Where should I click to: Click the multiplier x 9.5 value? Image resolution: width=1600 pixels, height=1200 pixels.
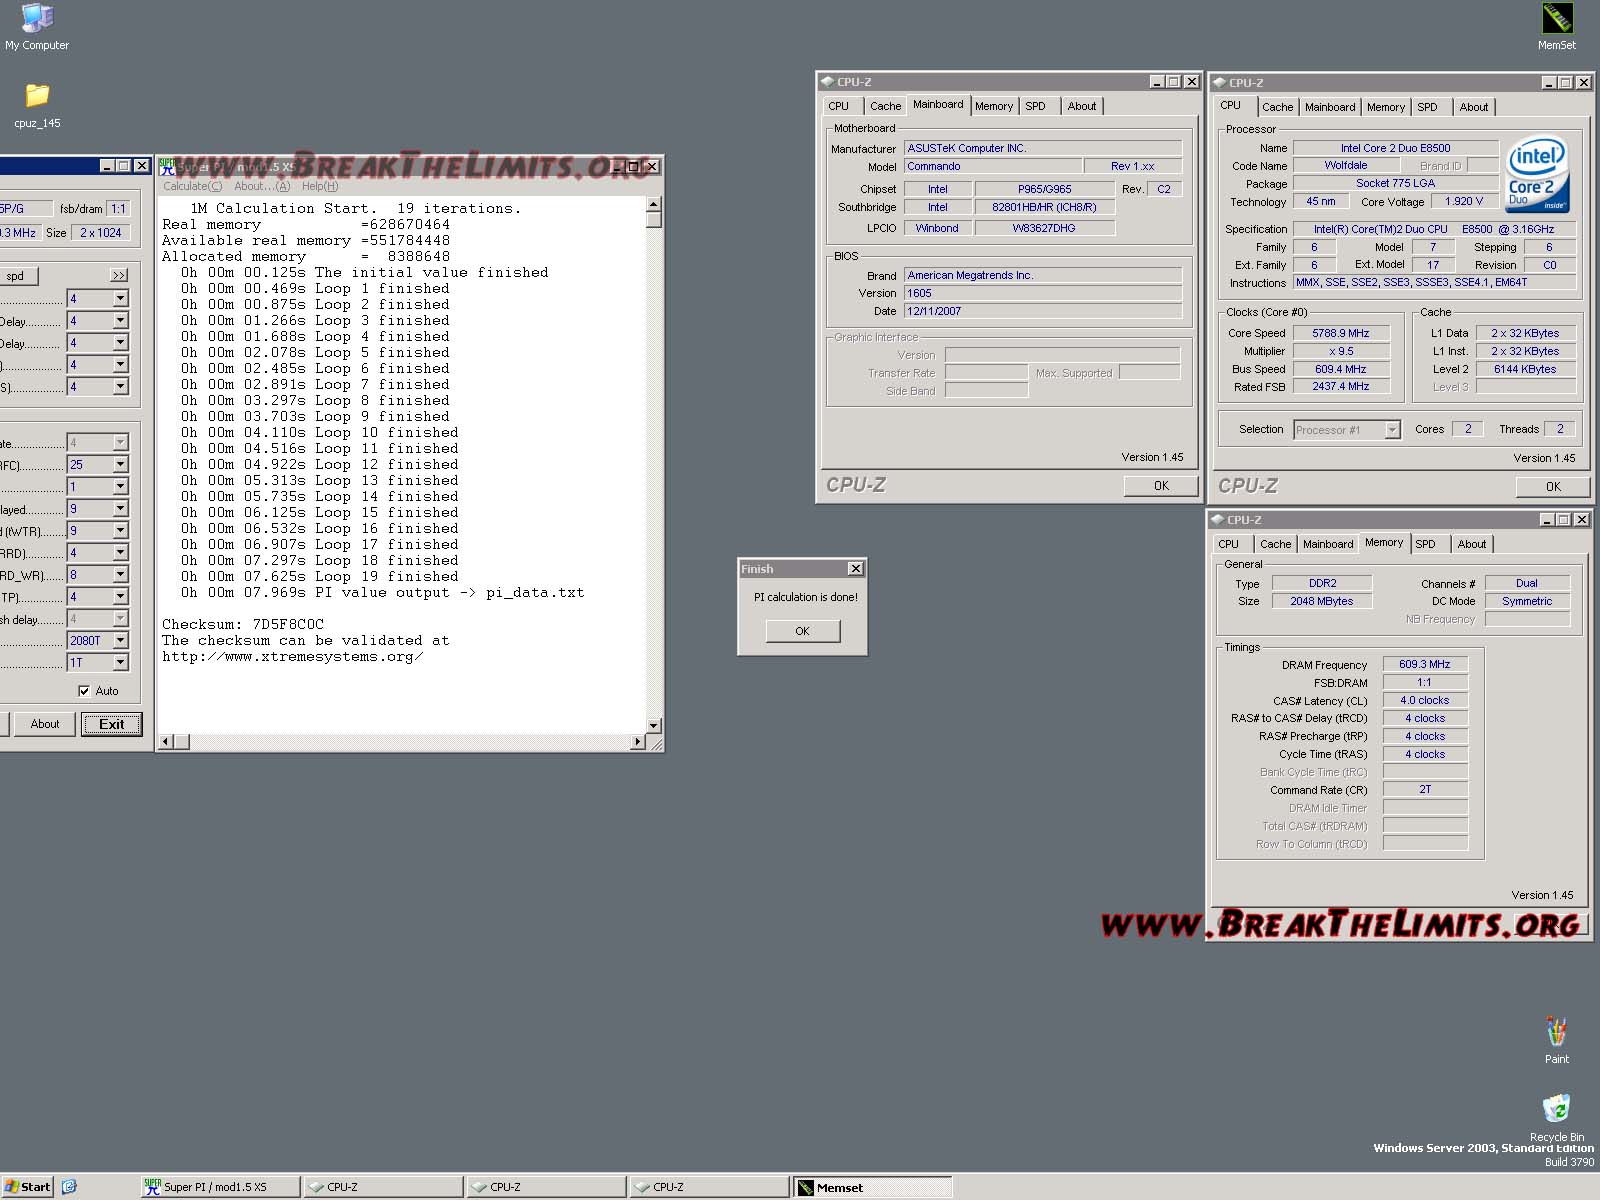1341,351
